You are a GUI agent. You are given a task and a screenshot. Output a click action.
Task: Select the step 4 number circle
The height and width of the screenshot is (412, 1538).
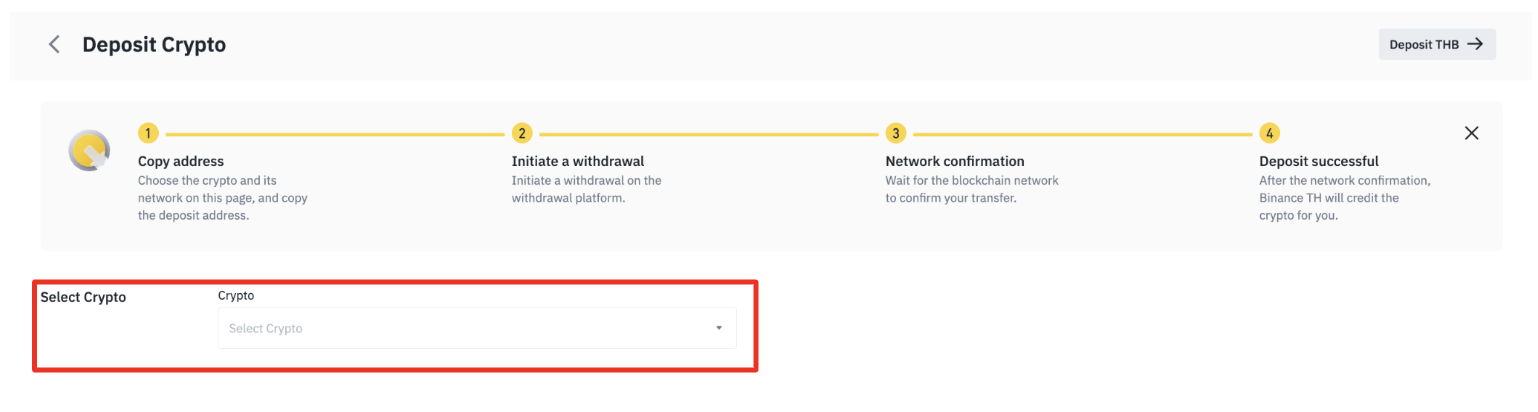[1269, 133]
